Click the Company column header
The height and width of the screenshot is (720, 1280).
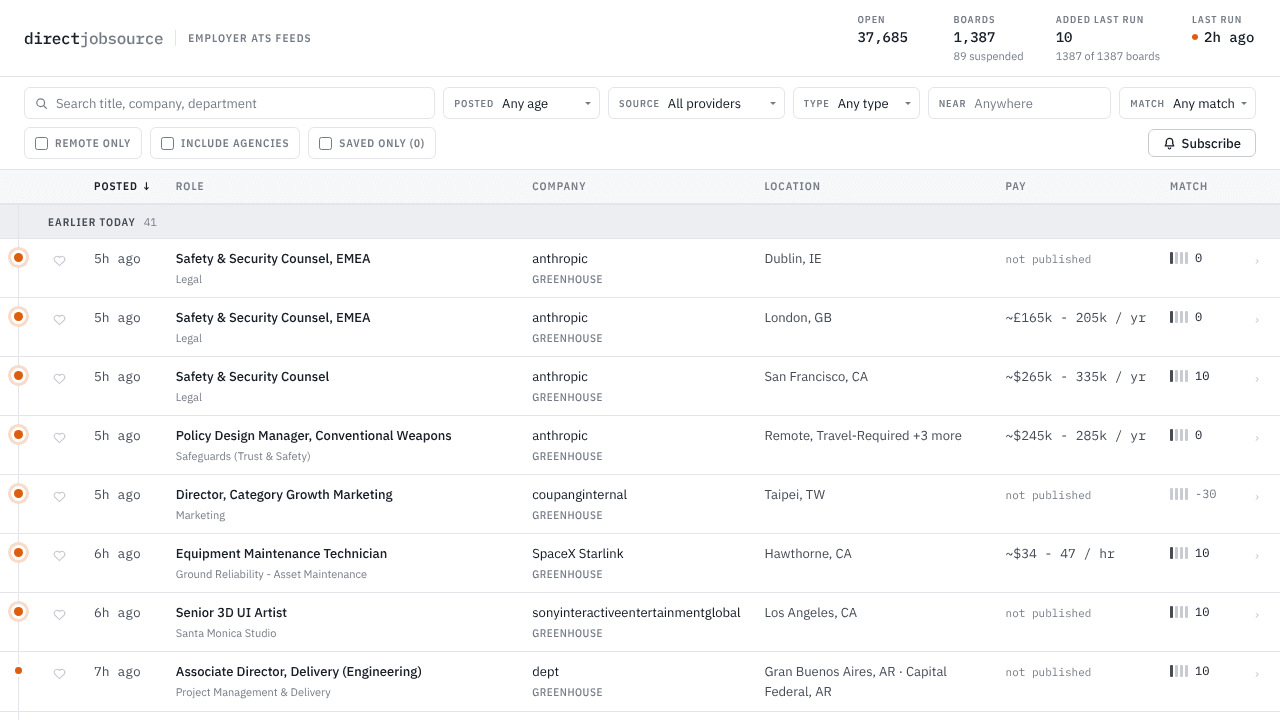[559, 186]
